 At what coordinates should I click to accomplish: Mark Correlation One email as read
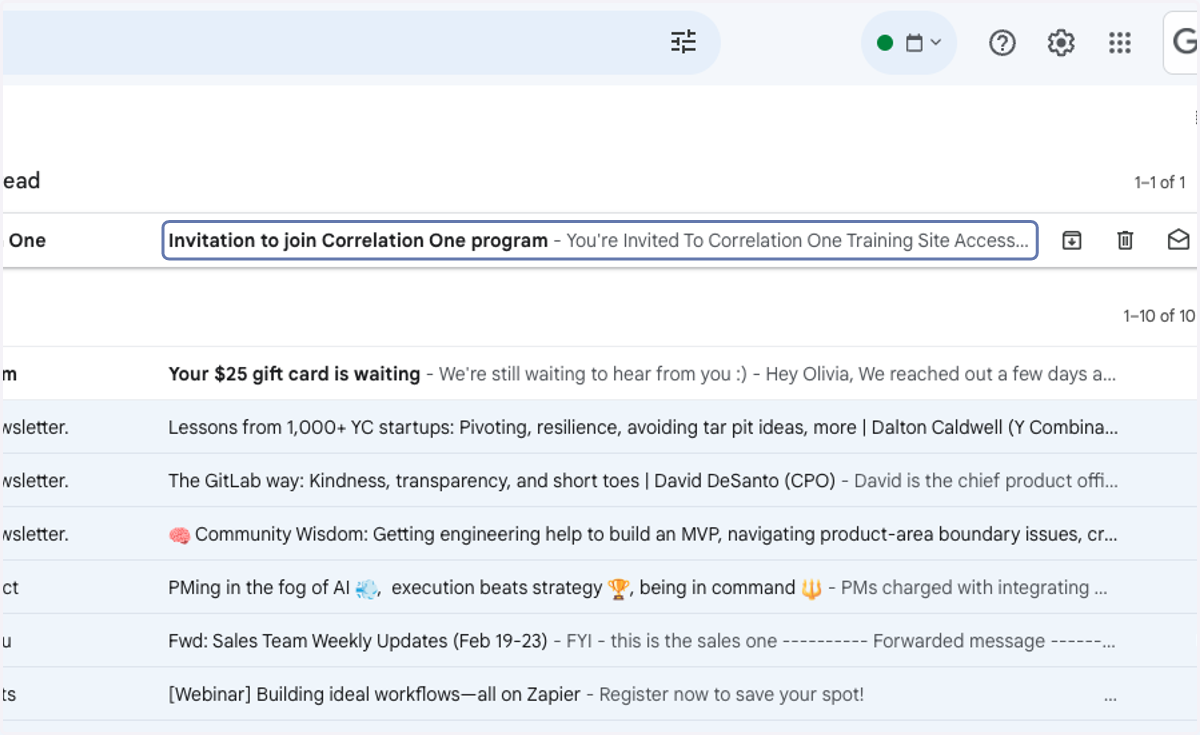point(1178,240)
